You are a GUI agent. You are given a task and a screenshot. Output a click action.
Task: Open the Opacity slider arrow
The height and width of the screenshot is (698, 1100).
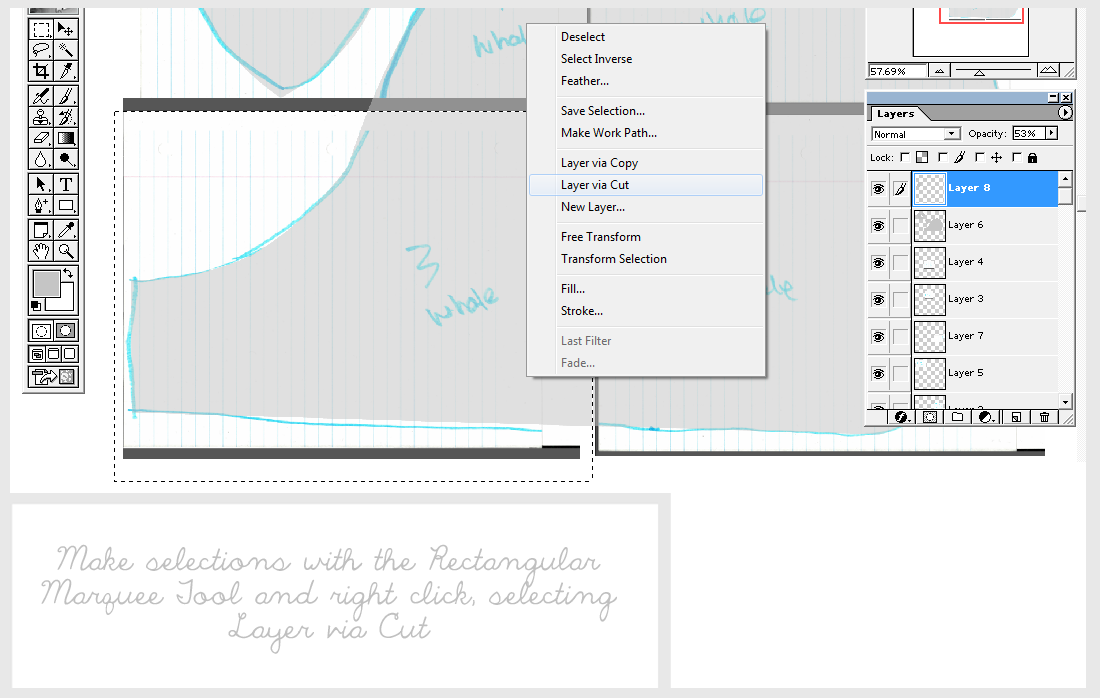point(1050,133)
